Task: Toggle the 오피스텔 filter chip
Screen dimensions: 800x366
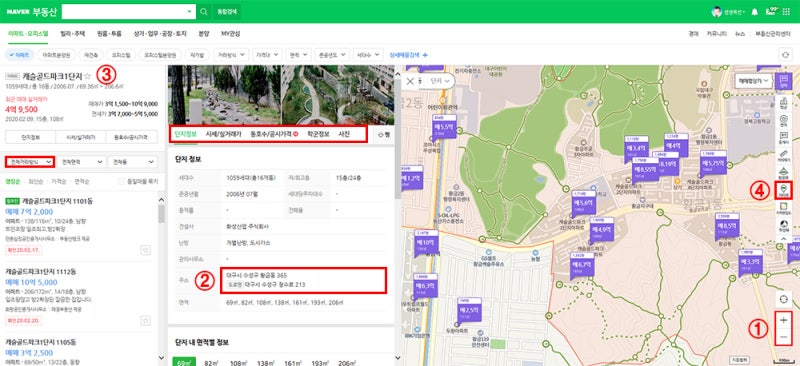Action: tap(122, 55)
